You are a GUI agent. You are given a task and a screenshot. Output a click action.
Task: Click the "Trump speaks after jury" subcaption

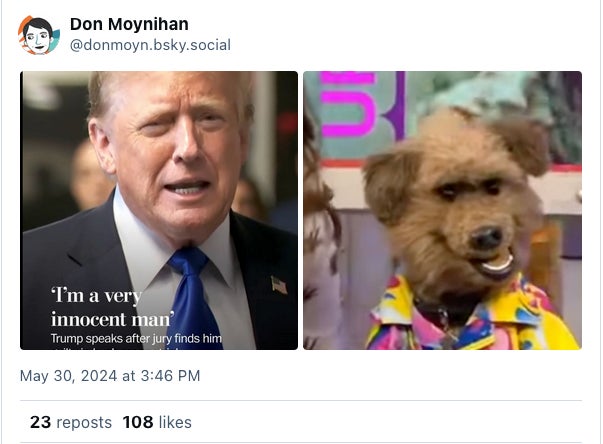[136, 340]
